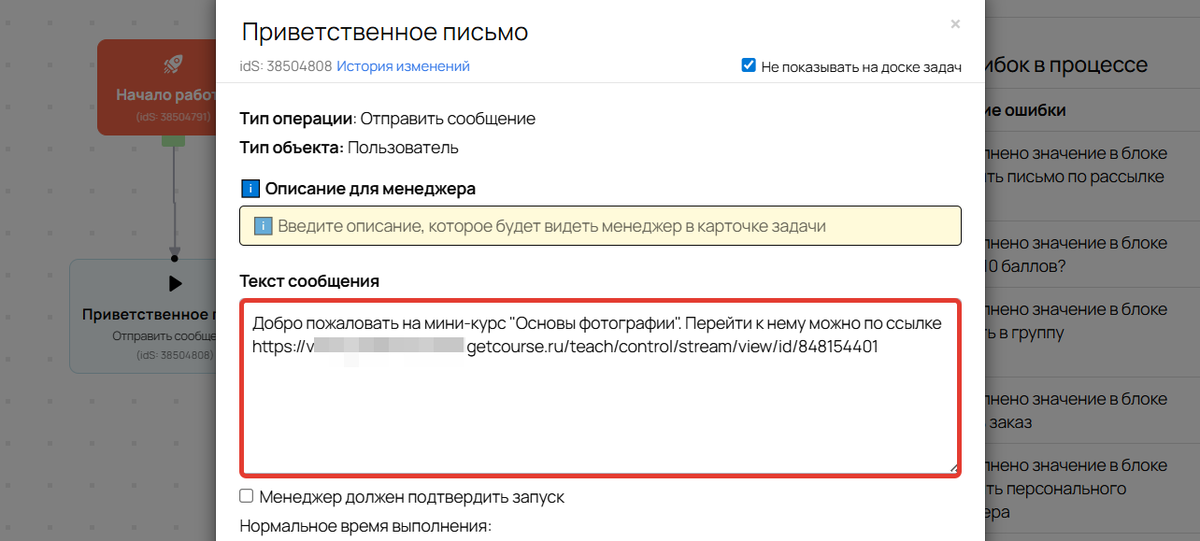The width and height of the screenshot is (1200, 541).
Task: Click the error entry mentioning "10 баллов?"
Action: click(1074, 255)
